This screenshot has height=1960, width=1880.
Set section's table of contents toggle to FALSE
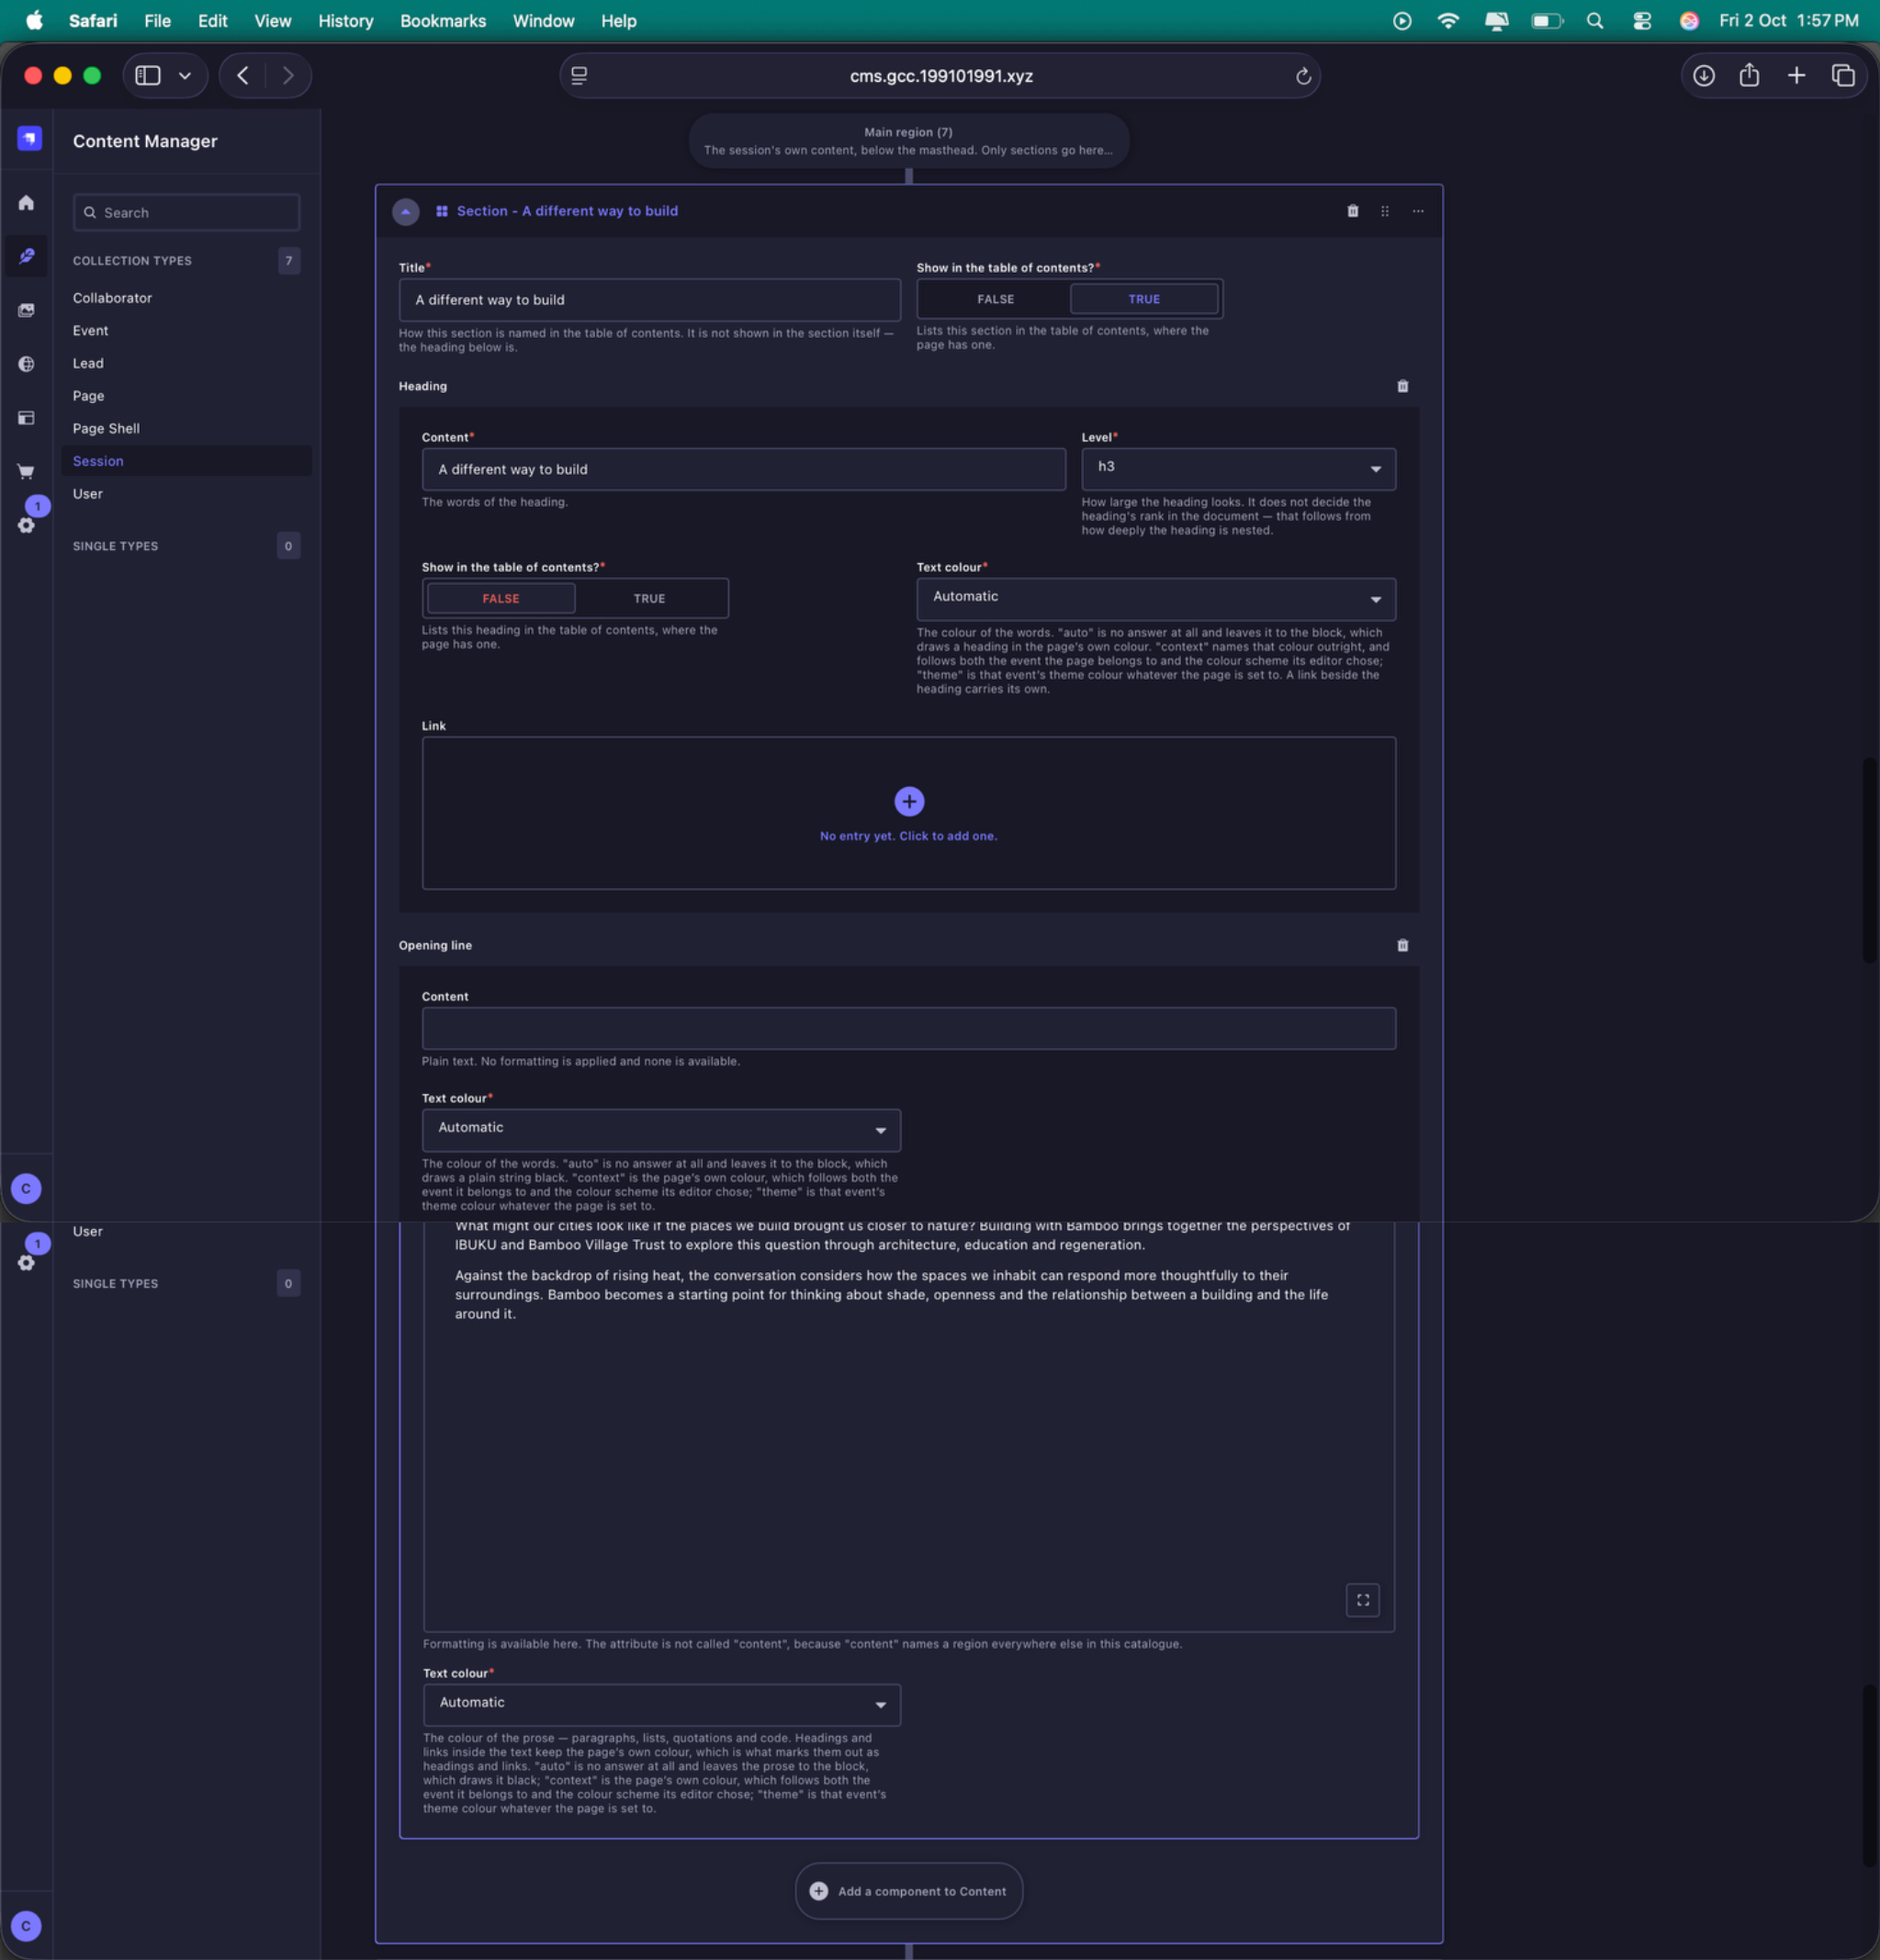[x=995, y=299]
